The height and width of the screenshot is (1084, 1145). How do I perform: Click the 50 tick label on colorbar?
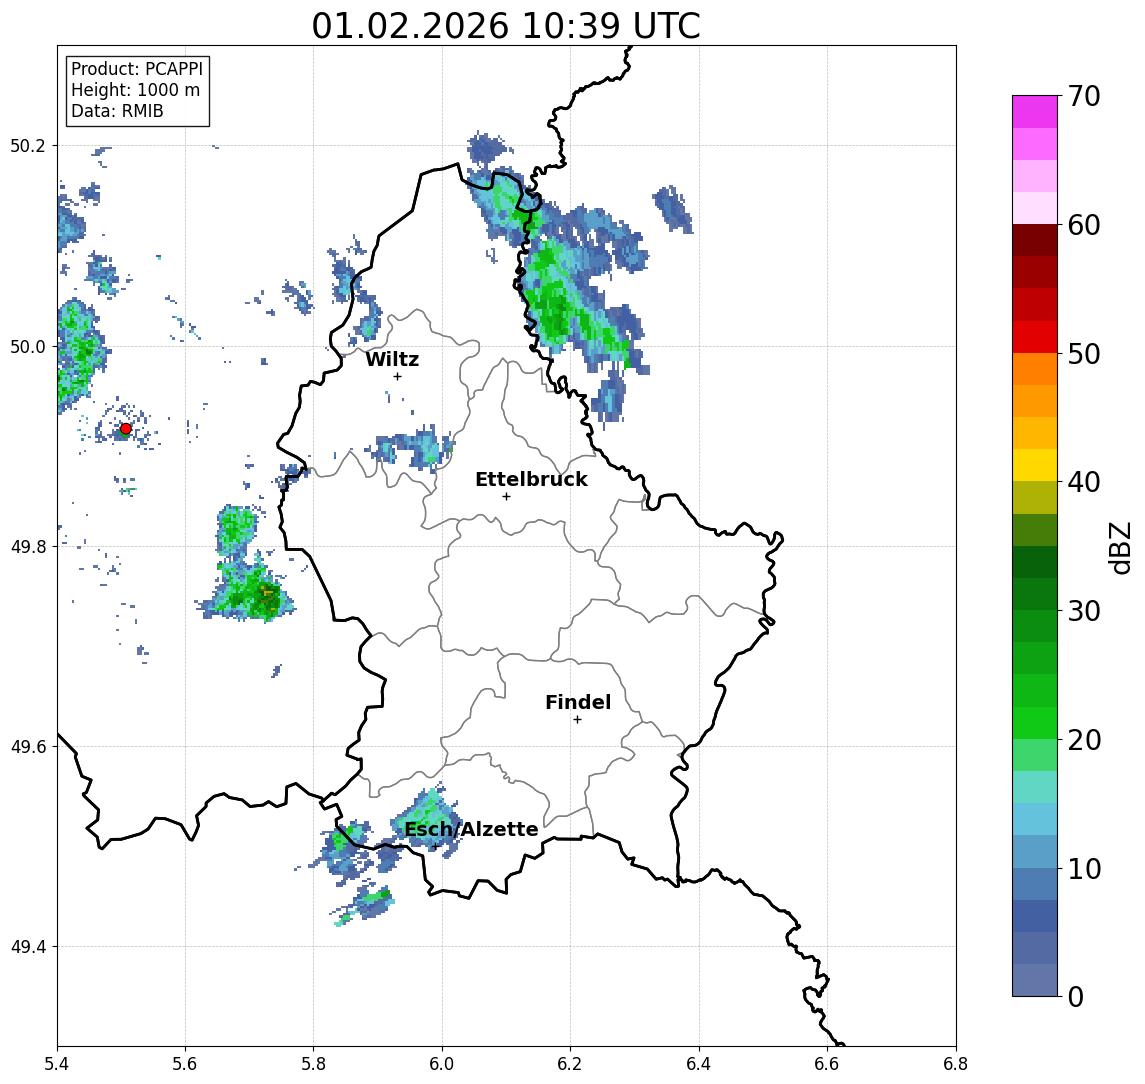click(1084, 354)
